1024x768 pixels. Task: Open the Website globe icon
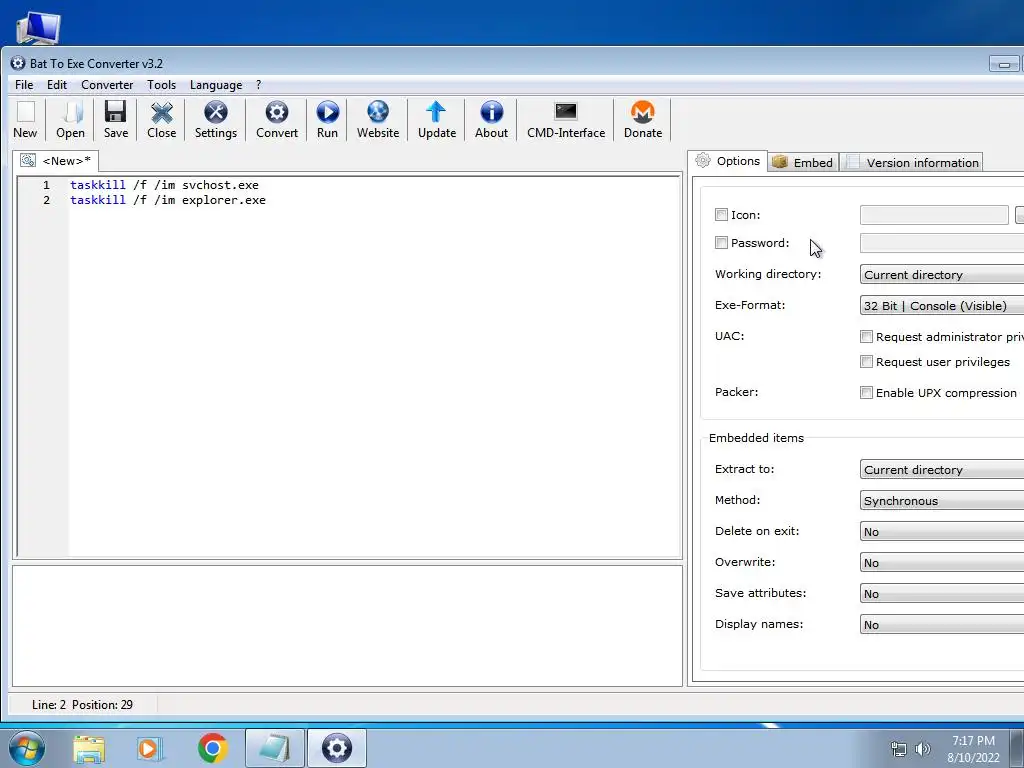pyautogui.click(x=377, y=119)
